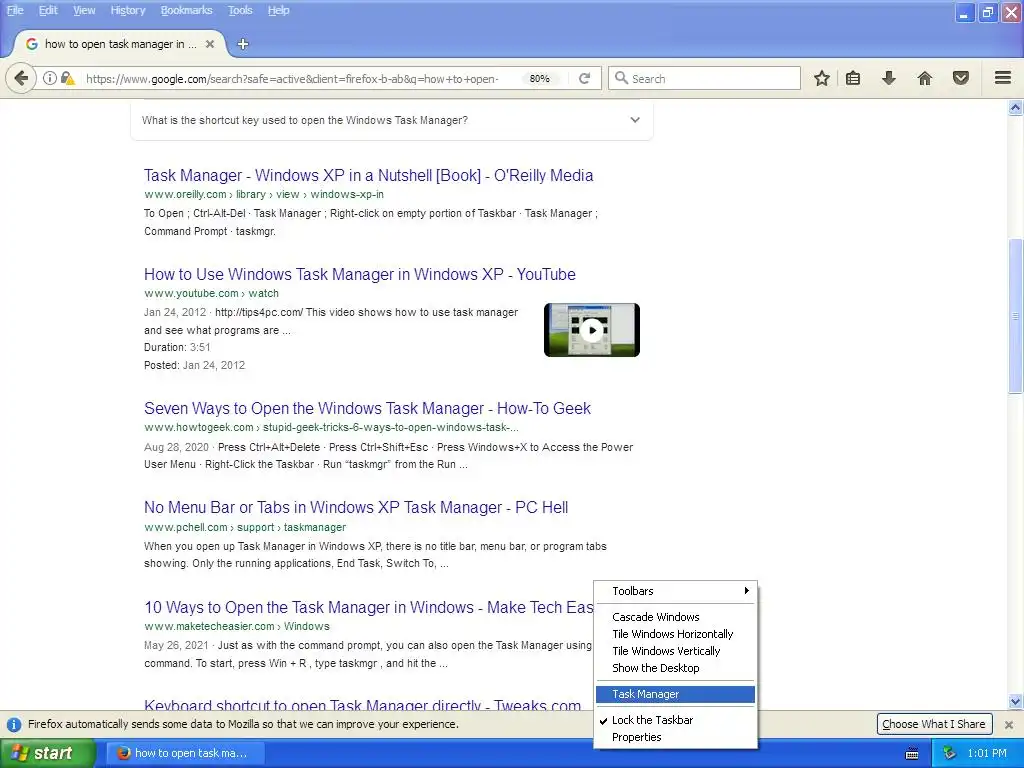Click Firefox taskbar button
Viewport: 1024px width, 768px height.
(185, 754)
